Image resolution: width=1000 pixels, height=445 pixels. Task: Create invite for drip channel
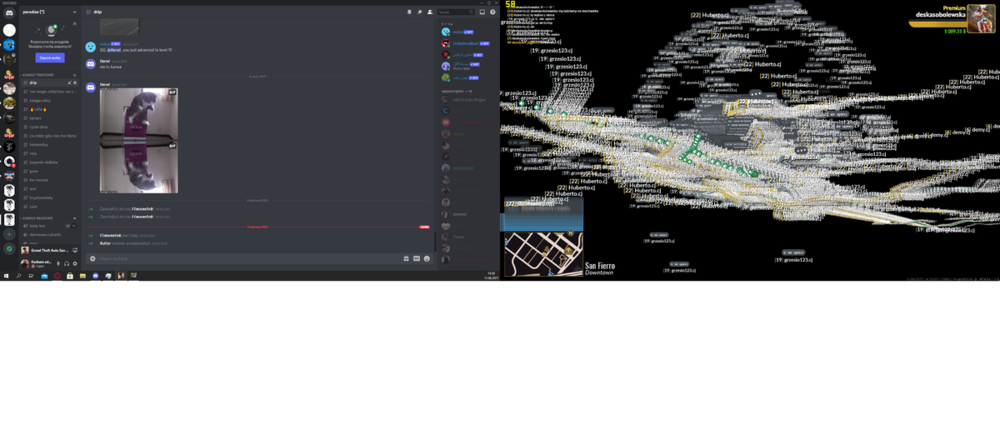click(x=69, y=83)
